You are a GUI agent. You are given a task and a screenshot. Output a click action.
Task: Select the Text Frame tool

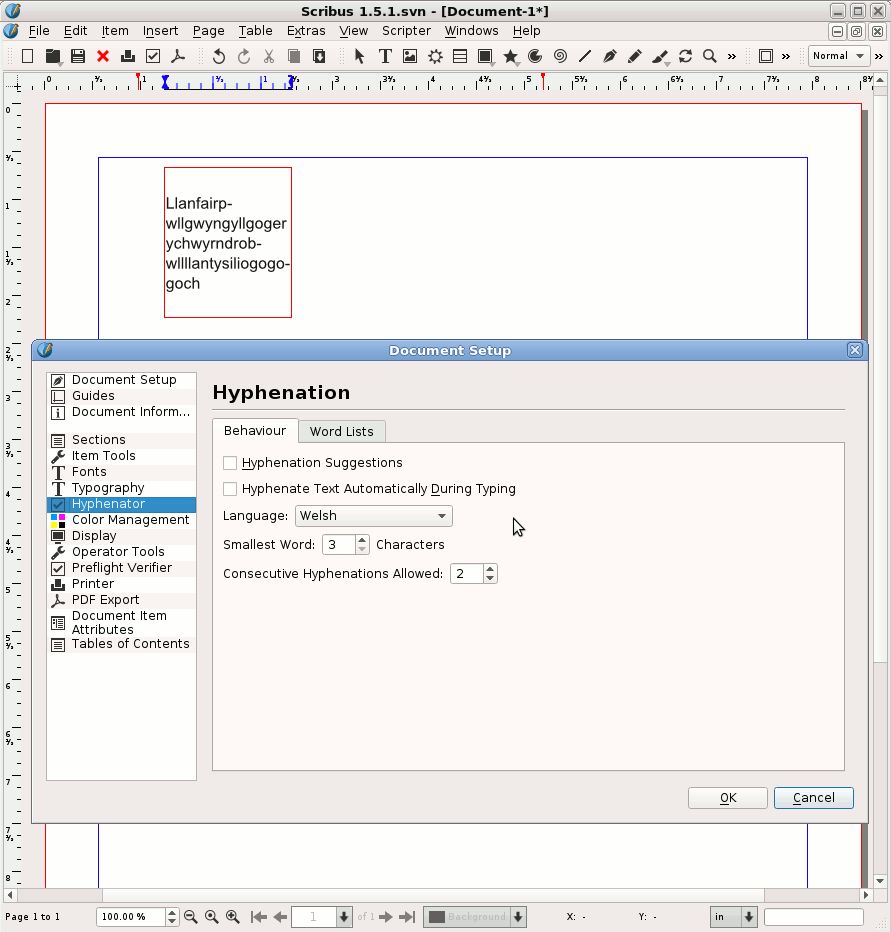(x=385, y=56)
